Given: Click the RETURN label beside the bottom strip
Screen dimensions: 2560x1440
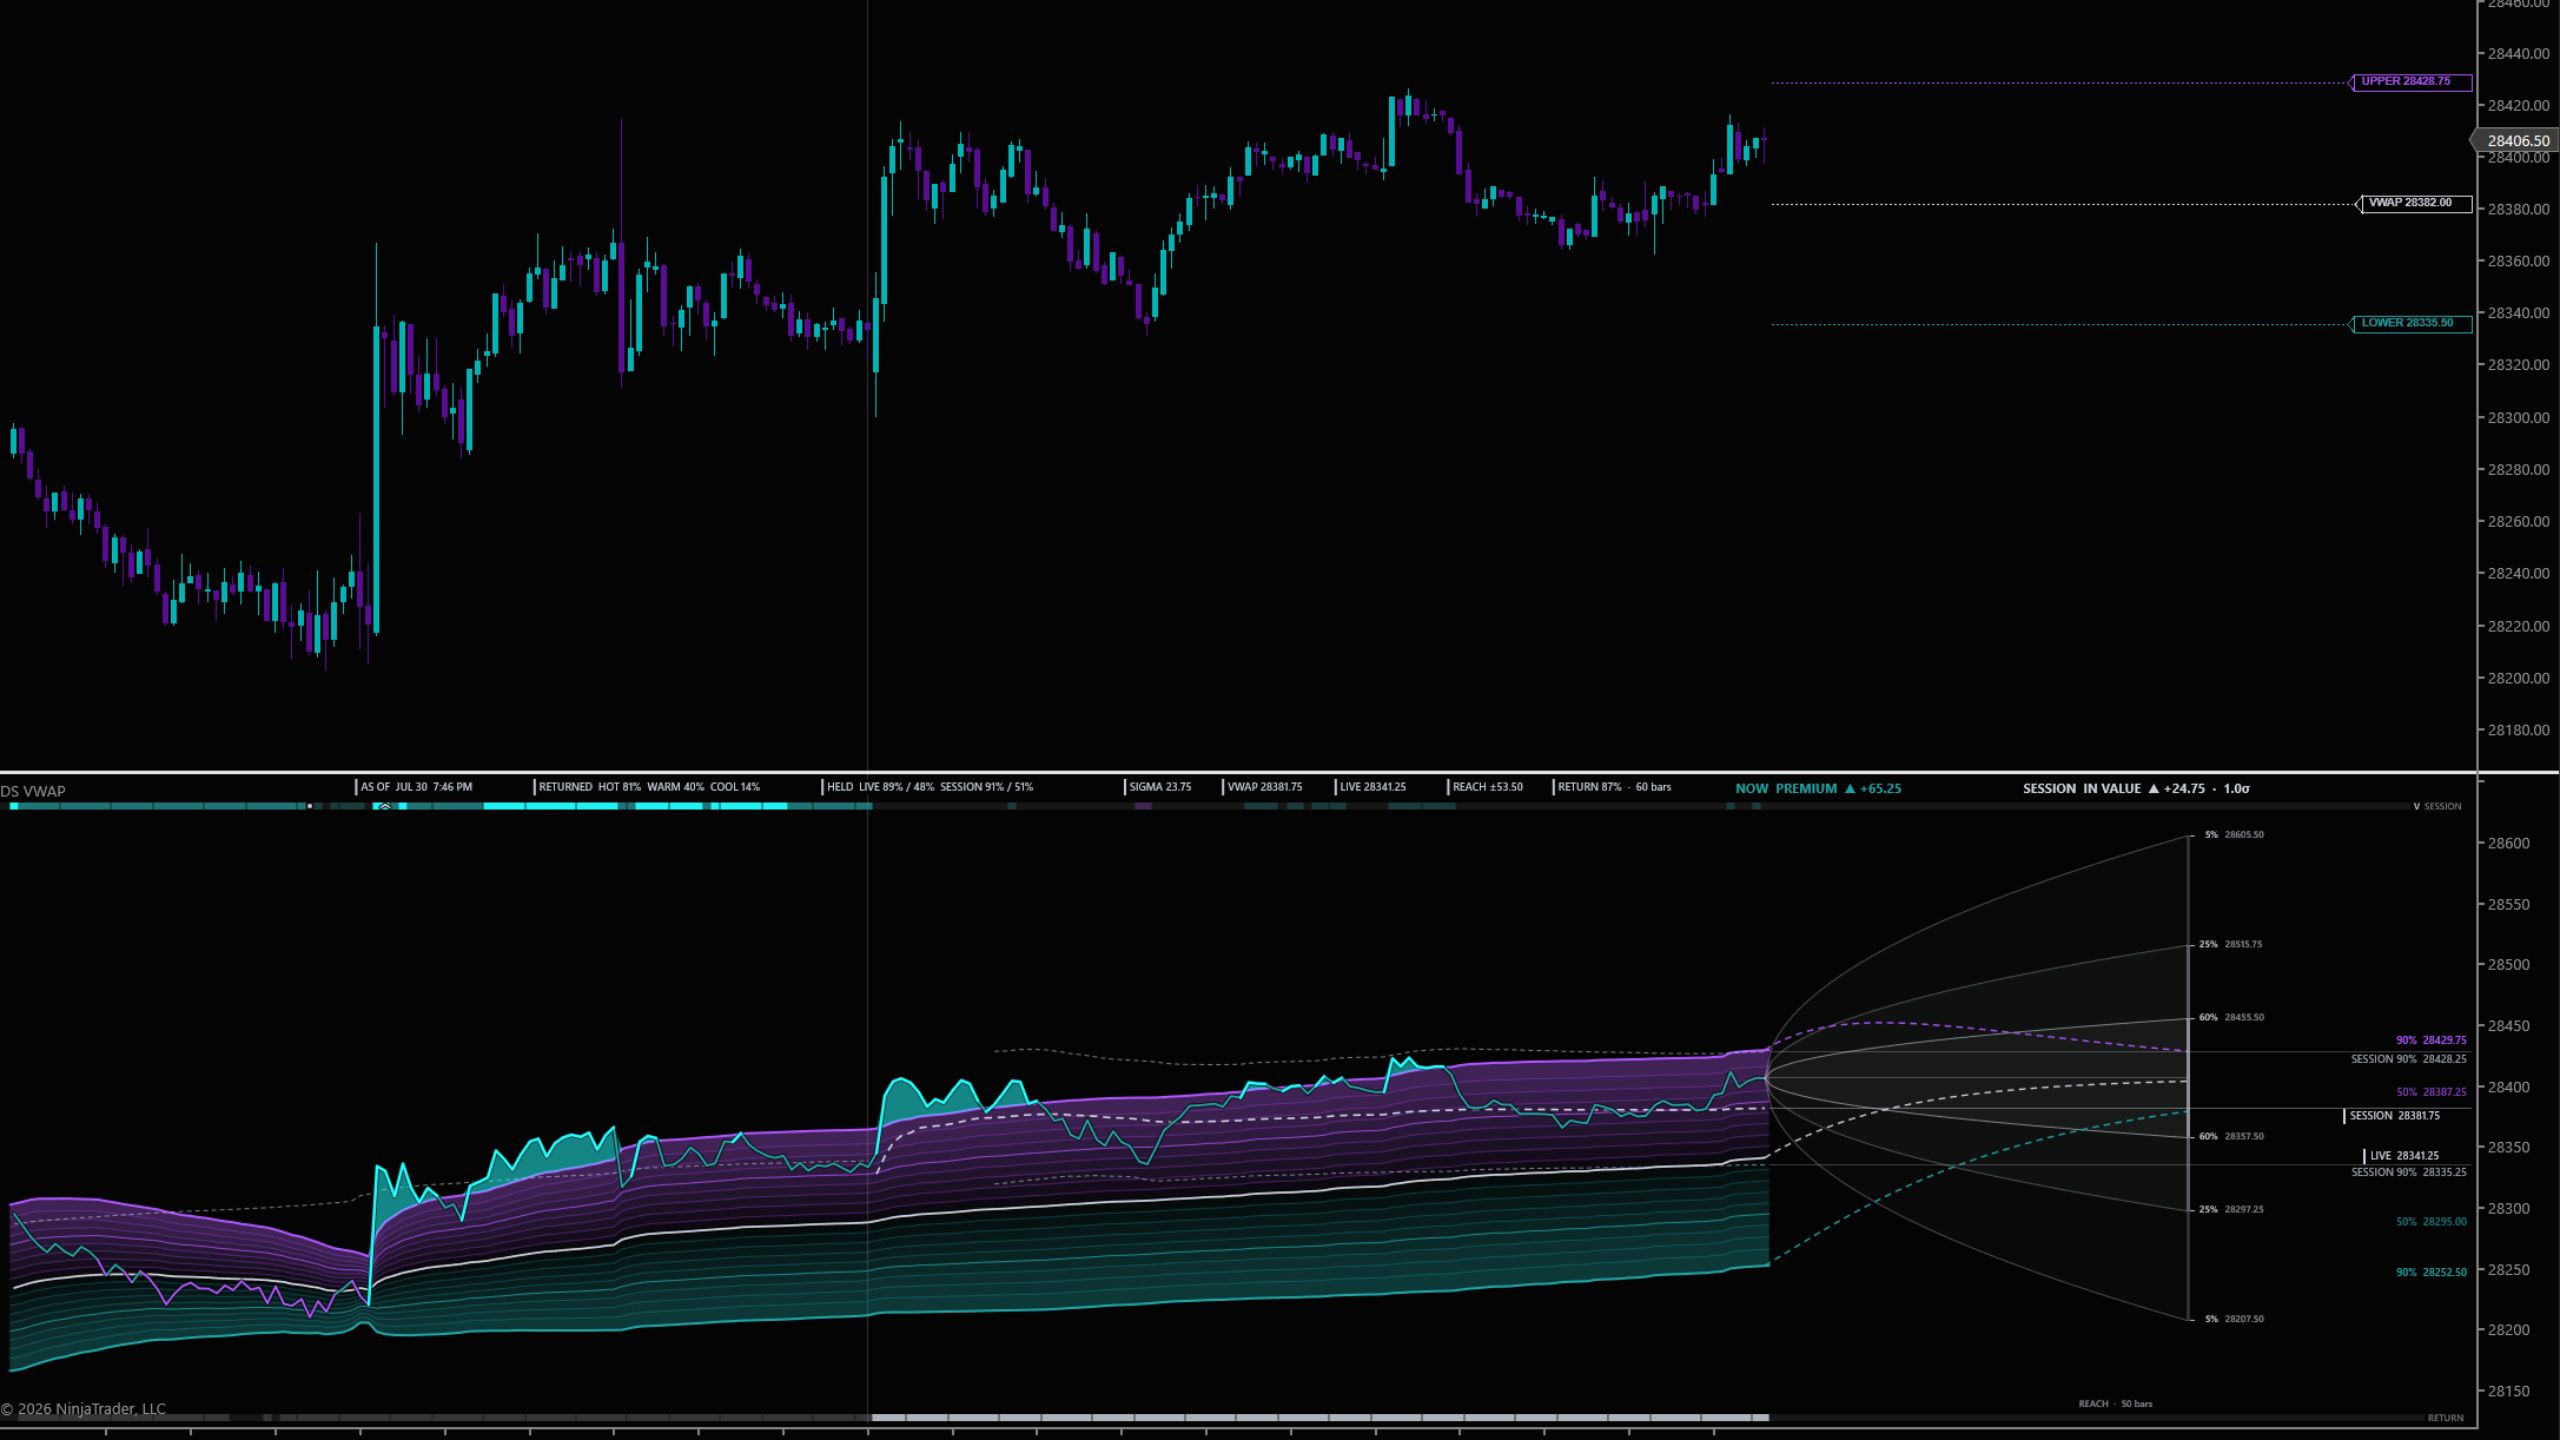Looking at the screenshot, I should coord(2445,1418).
